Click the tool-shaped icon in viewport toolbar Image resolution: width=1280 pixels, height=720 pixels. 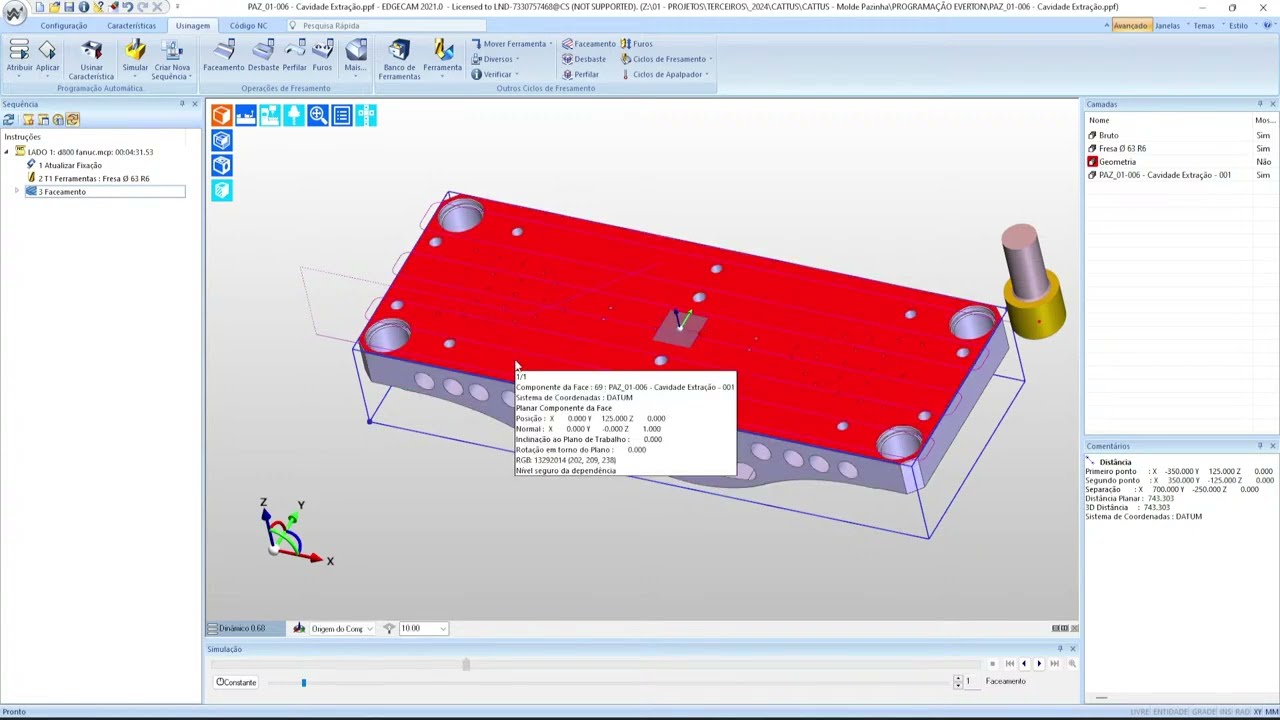click(x=294, y=116)
